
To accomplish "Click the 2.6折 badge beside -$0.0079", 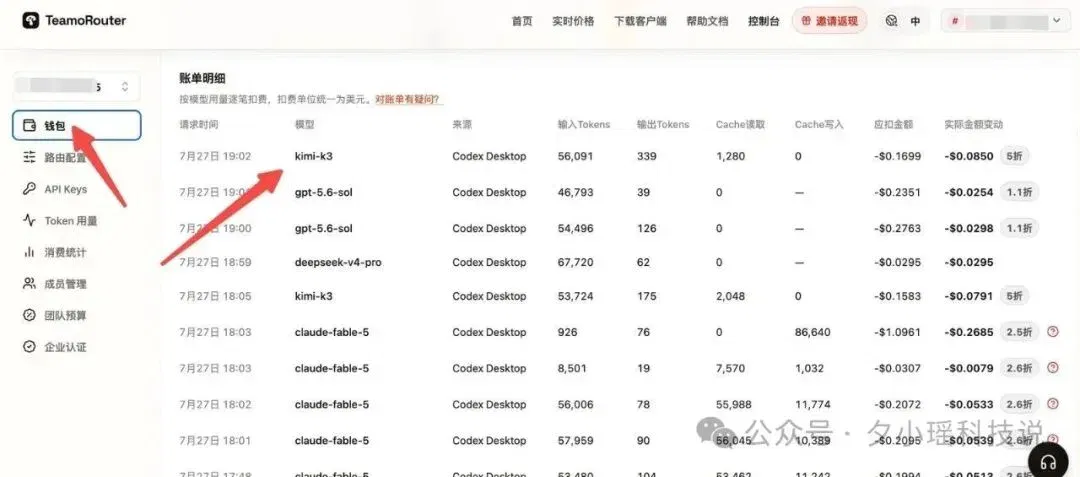I will (1019, 368).
